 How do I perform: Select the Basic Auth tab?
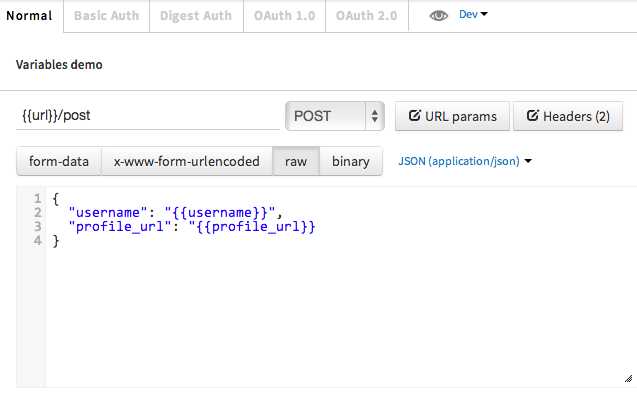coord(106,16)
